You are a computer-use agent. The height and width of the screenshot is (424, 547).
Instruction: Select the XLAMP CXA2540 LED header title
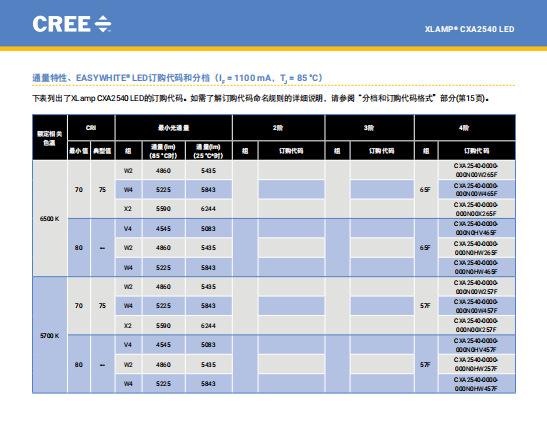point(469,29)
